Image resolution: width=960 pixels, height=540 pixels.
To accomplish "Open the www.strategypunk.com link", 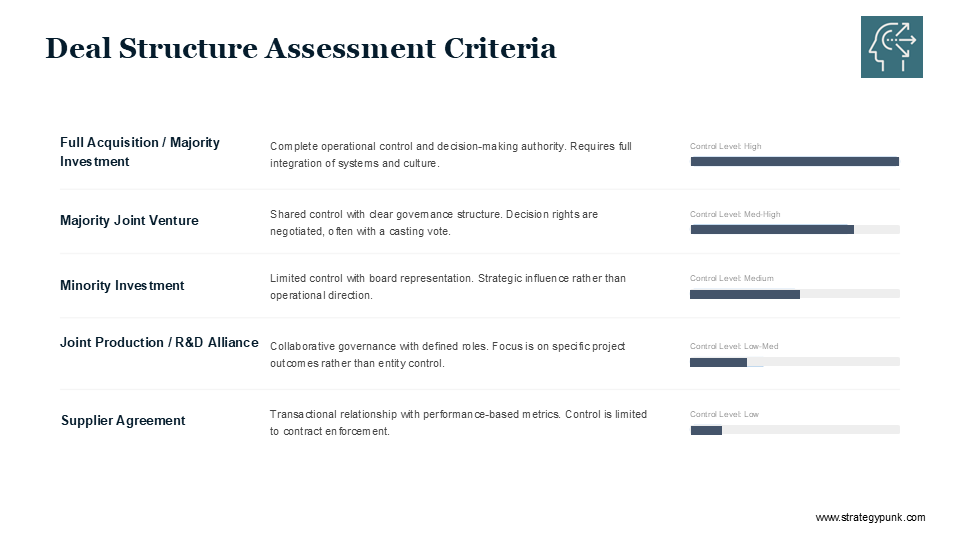I will [x=870, y=517].
